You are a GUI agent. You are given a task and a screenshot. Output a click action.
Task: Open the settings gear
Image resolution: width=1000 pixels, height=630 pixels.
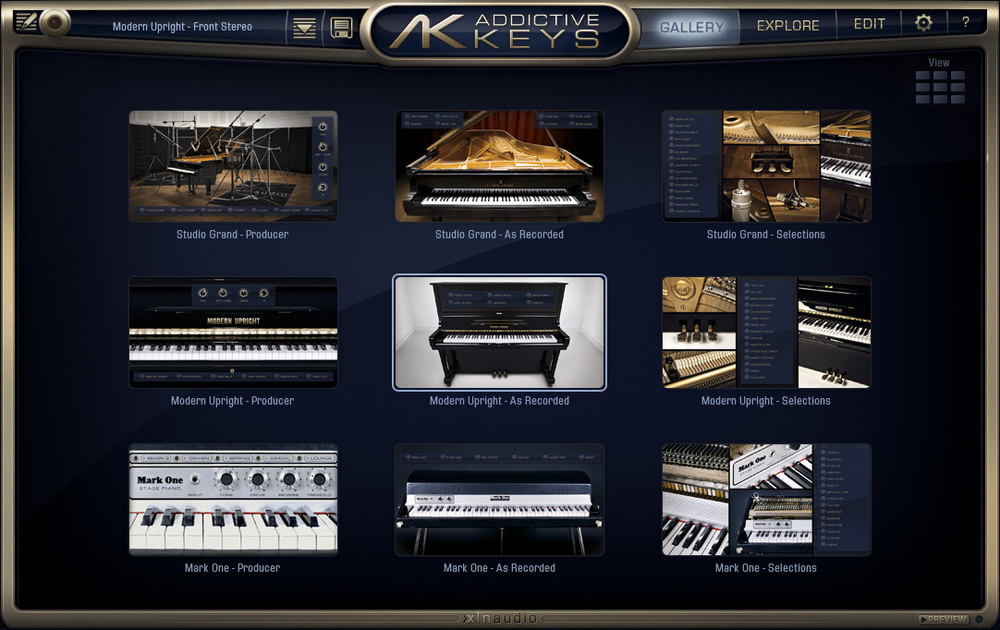click(923, 23)
